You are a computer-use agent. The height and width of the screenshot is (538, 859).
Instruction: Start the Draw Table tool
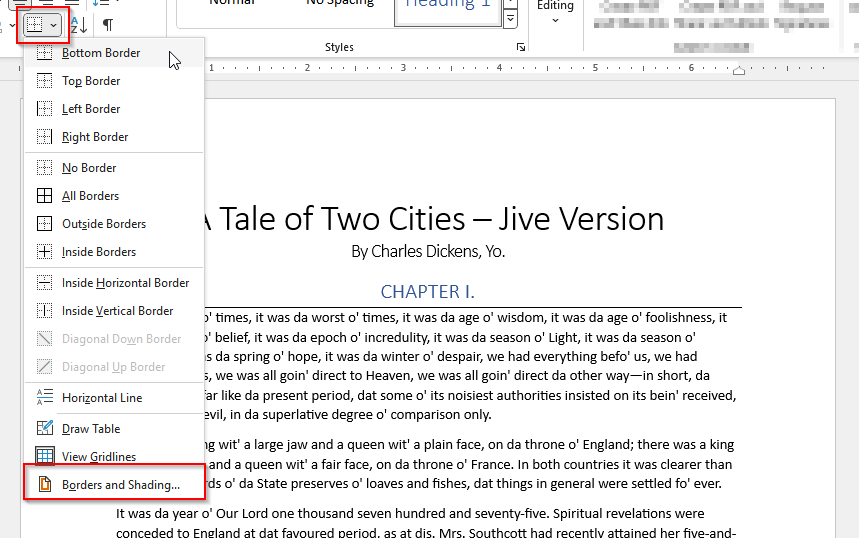[x=90, y=429]
